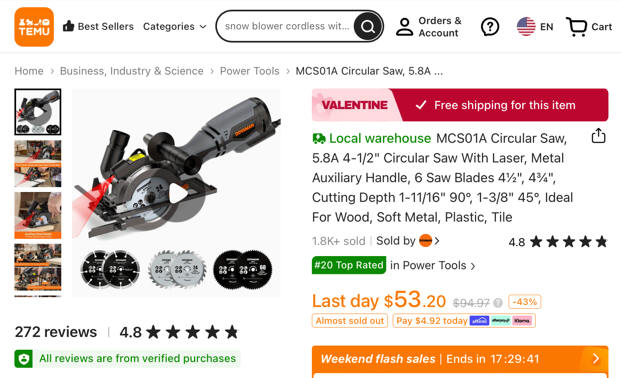Image resolution: width=621 pixels, height=378 pixels.
Task: Open the shopping cart
Action: [x=589, y=27]
